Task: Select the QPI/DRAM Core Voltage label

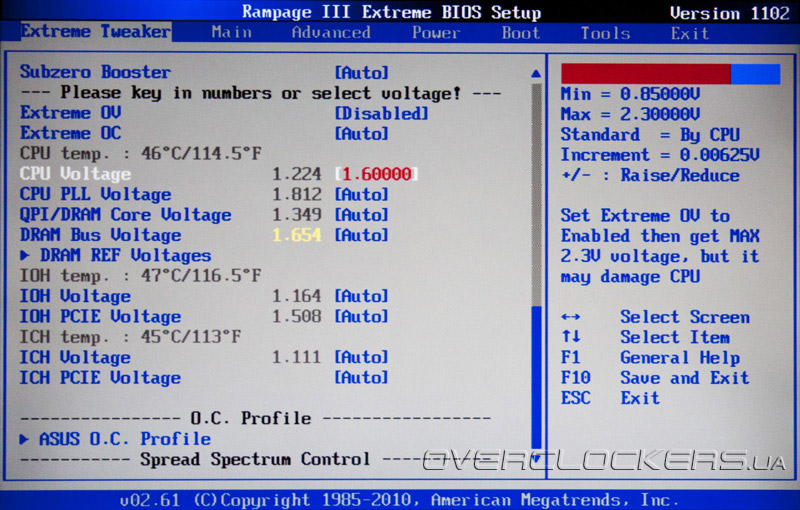Action: (126, 215)
